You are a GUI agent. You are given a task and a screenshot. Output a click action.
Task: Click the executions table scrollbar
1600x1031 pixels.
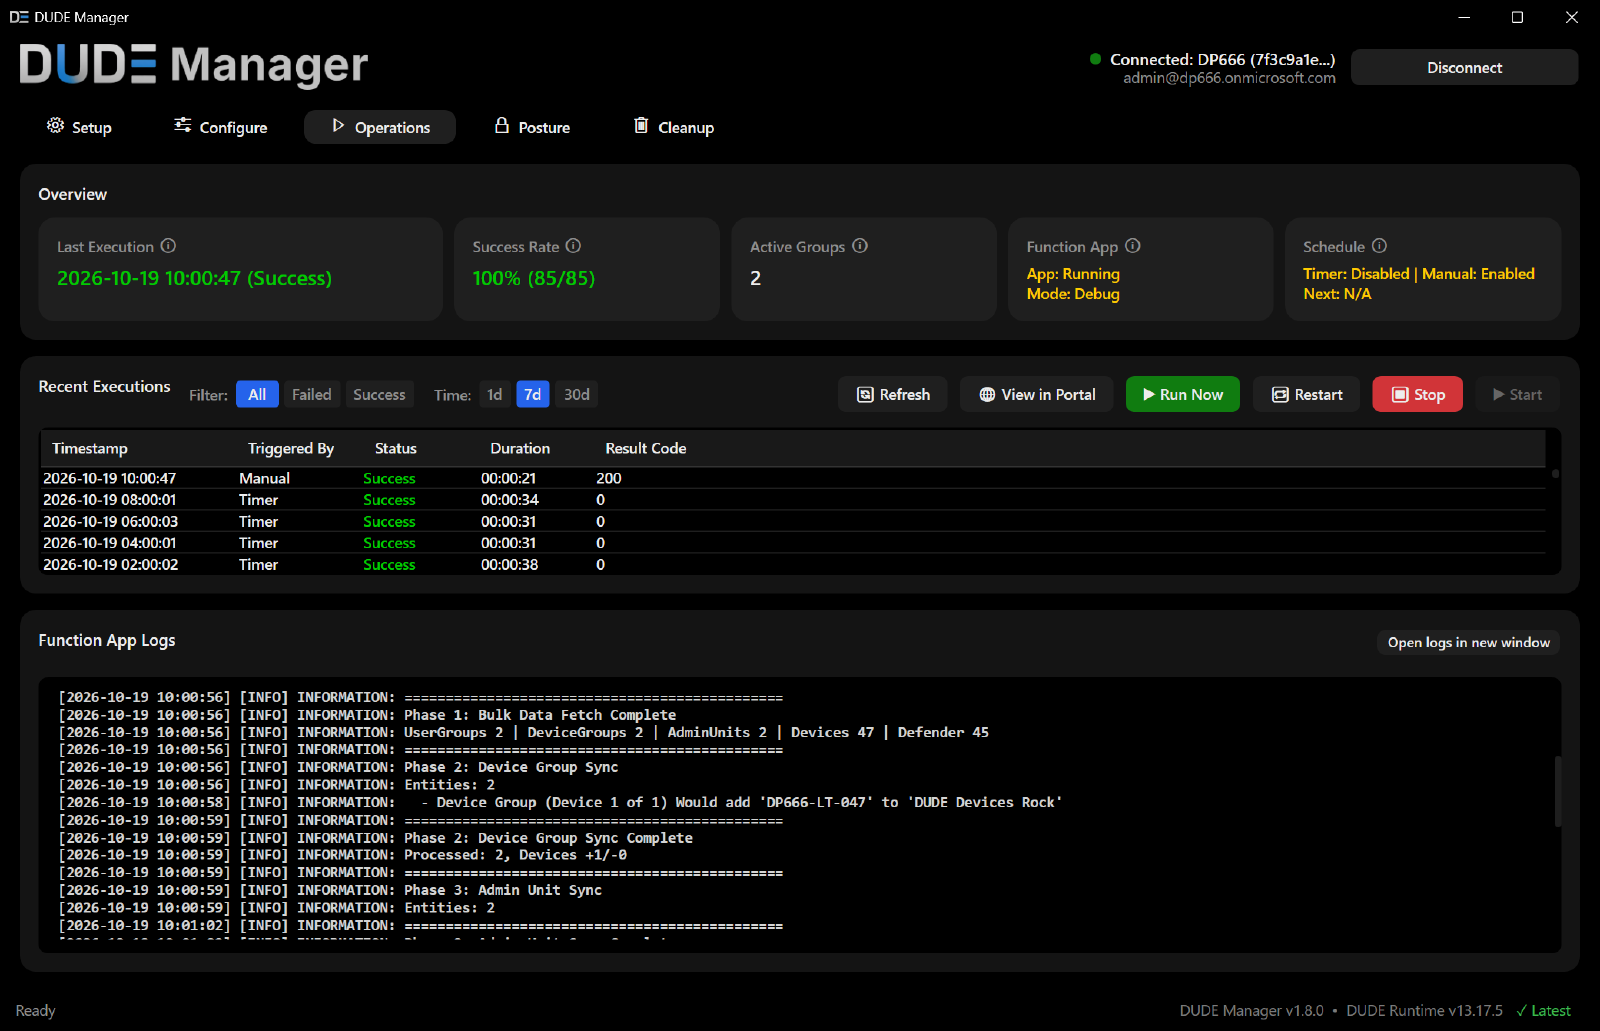click(x=1555, y=474)
